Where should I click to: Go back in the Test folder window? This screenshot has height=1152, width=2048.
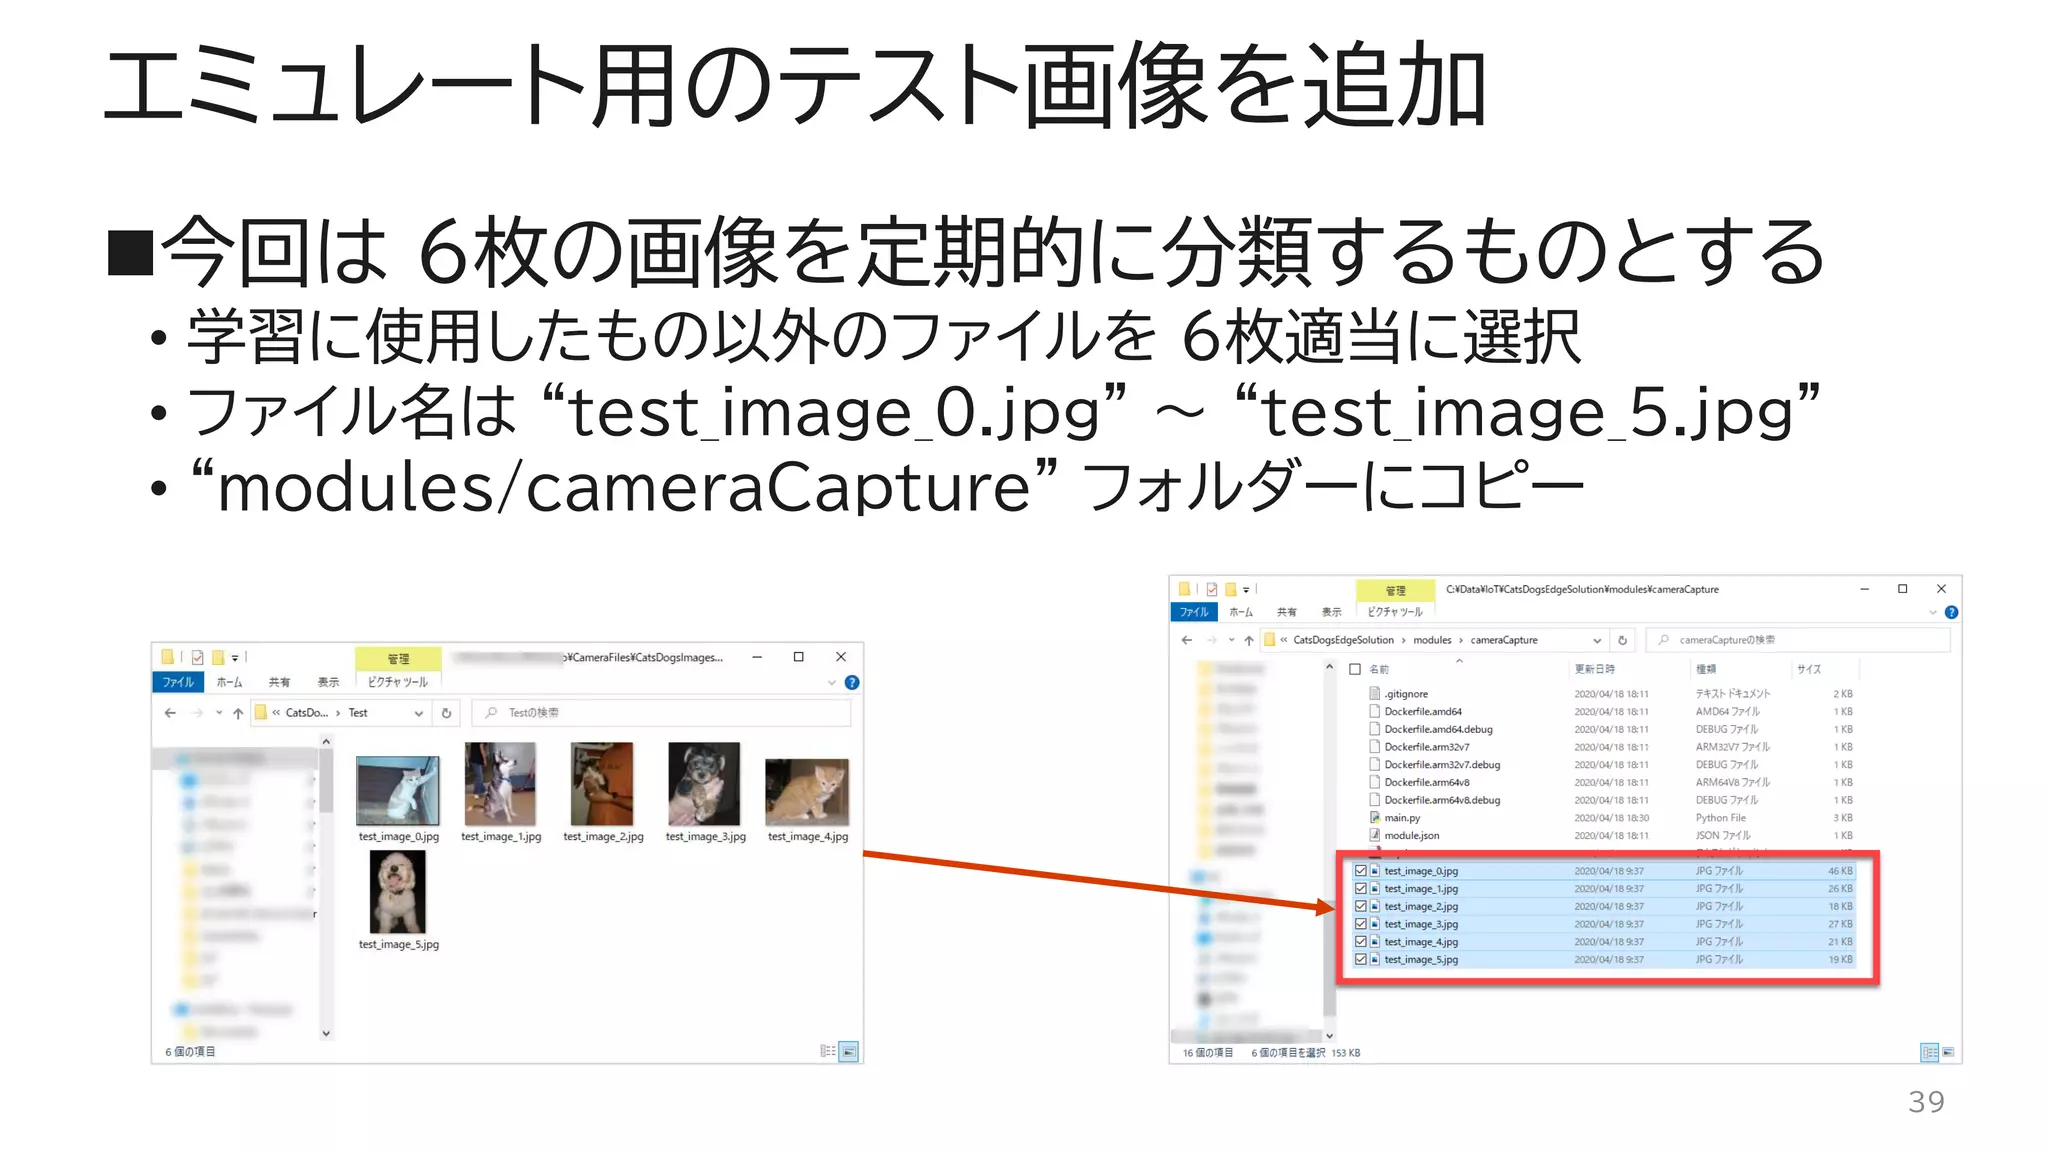click(x=170, y=713)
